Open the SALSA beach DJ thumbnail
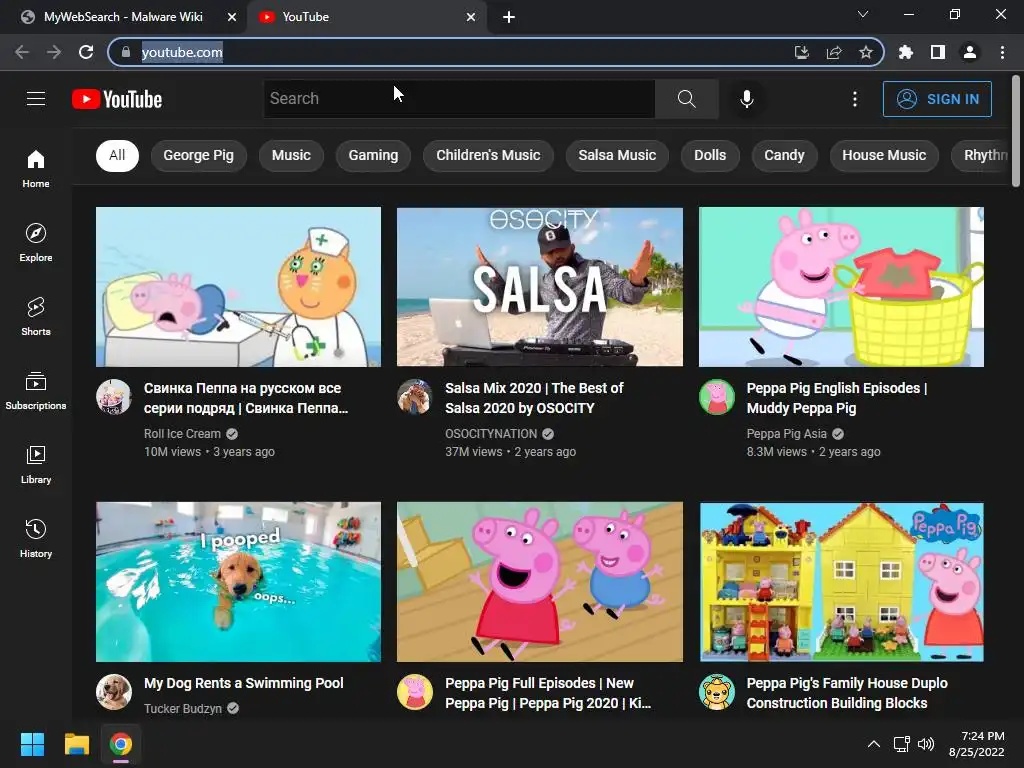The width and height of the screenshot is (1024, 768). tap(540, 287)
